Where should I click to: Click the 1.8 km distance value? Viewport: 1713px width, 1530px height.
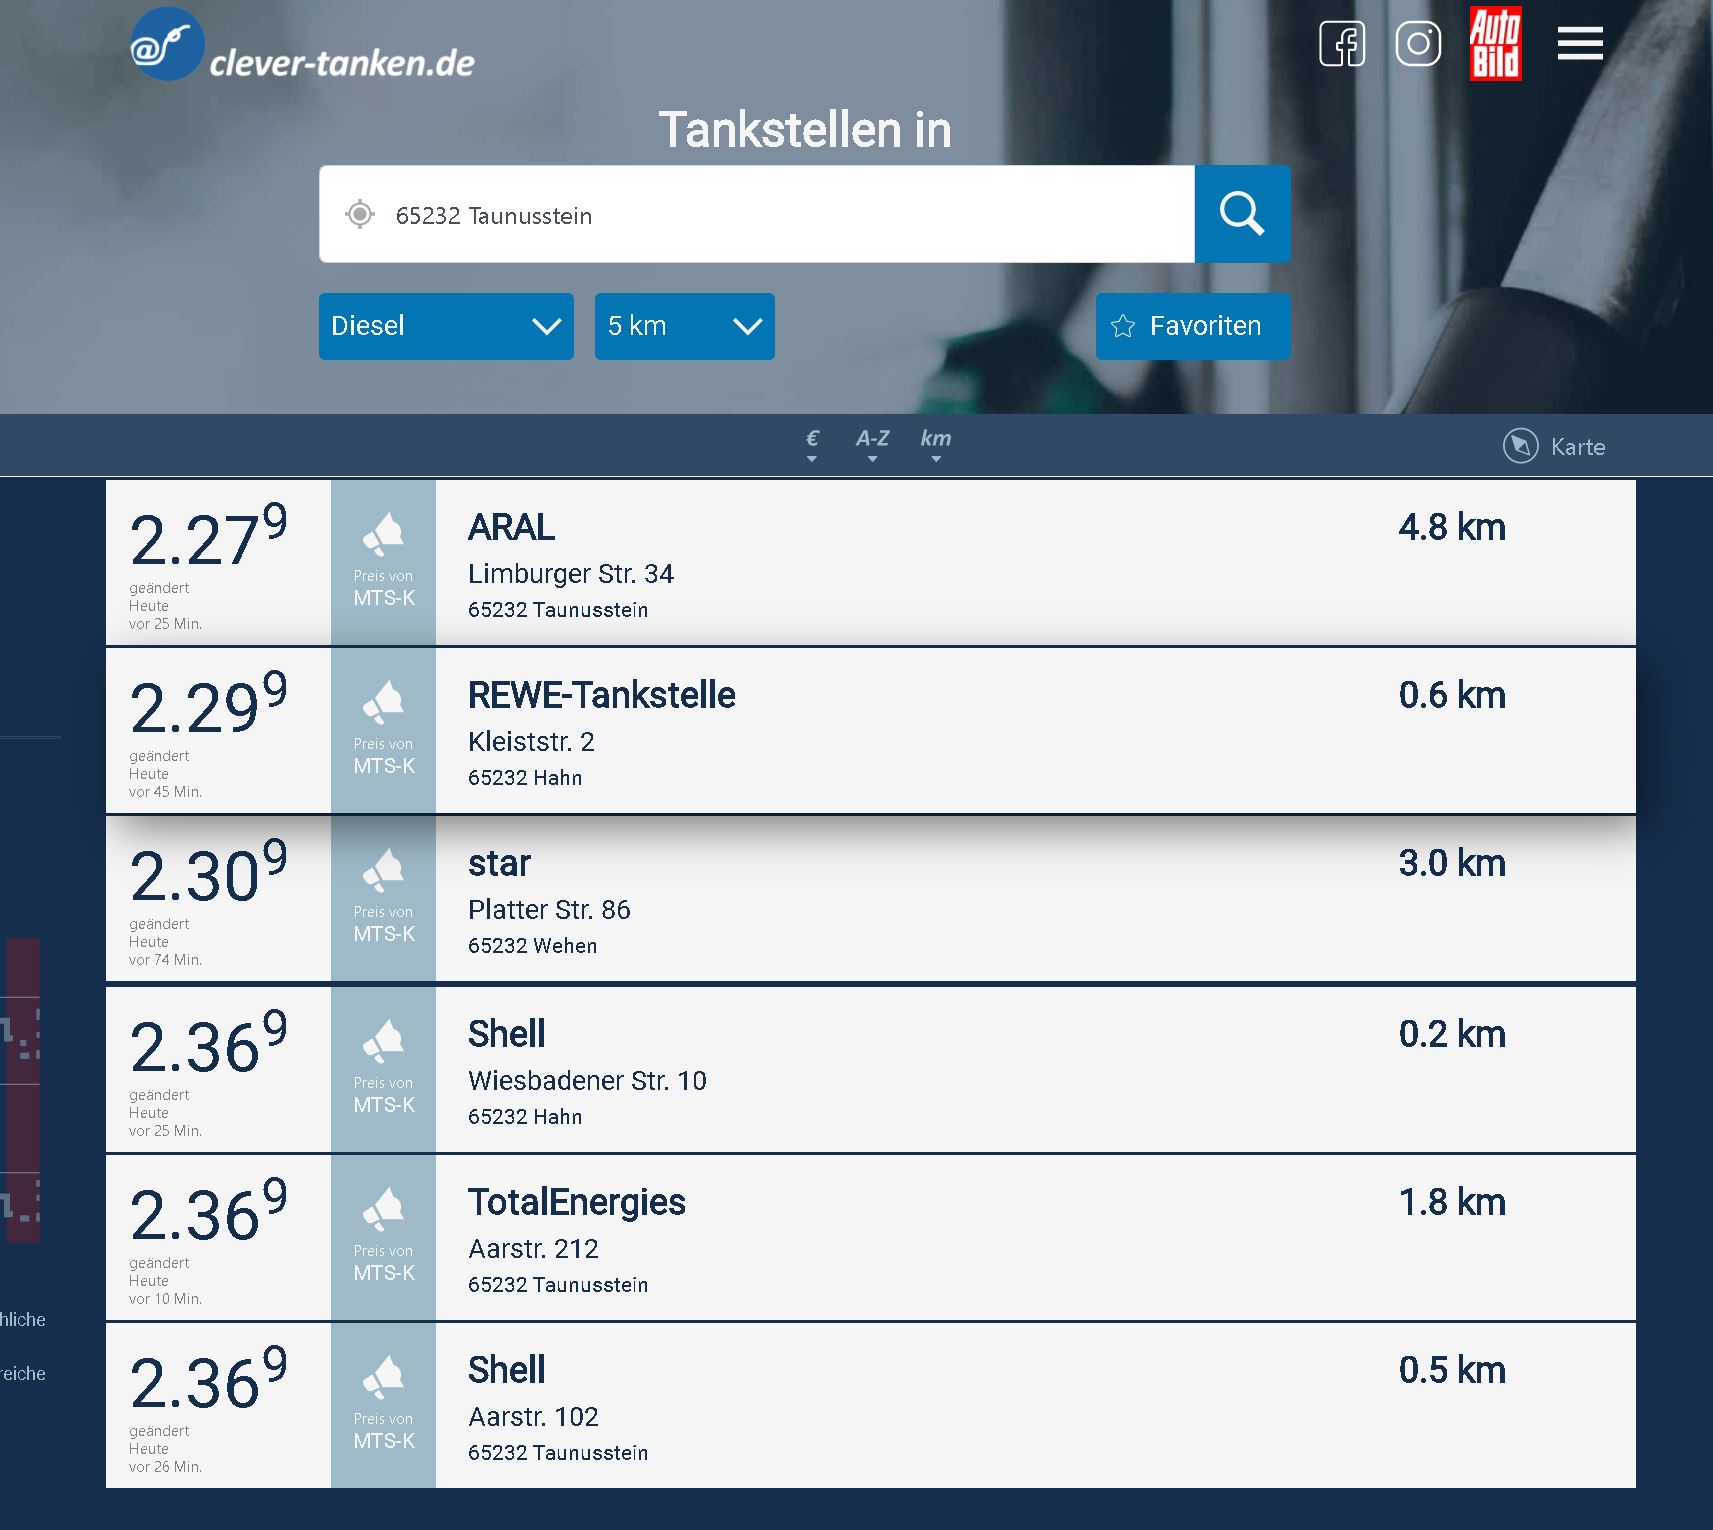(1452, 1202)
